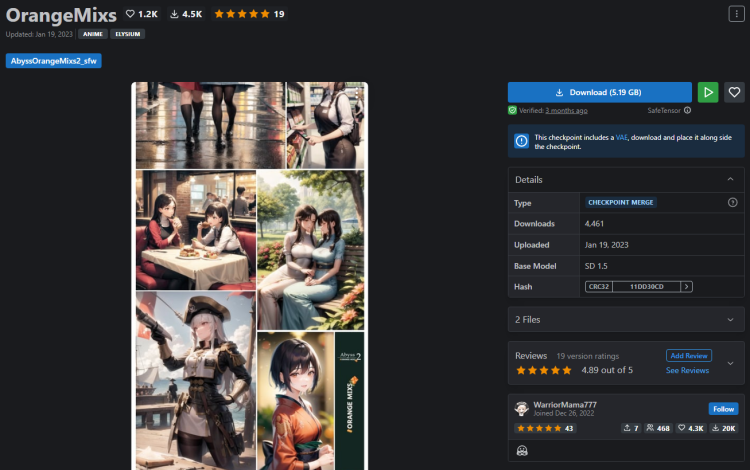Click the 19 version ratings text
Screen dimensions: 750x470
click(587, 356)
